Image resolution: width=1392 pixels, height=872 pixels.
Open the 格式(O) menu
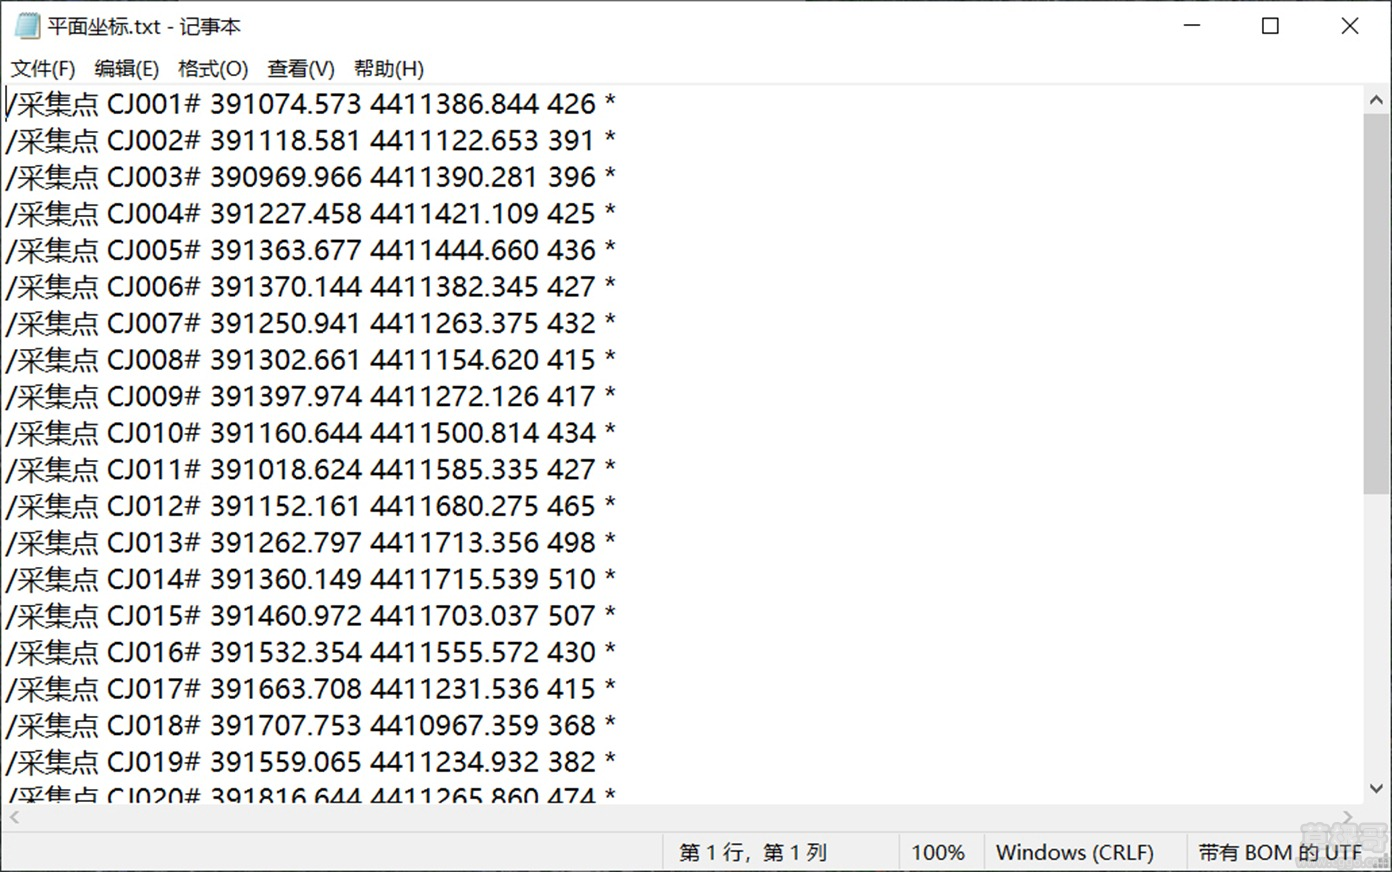pyautogui.click(x=212, y=69)
